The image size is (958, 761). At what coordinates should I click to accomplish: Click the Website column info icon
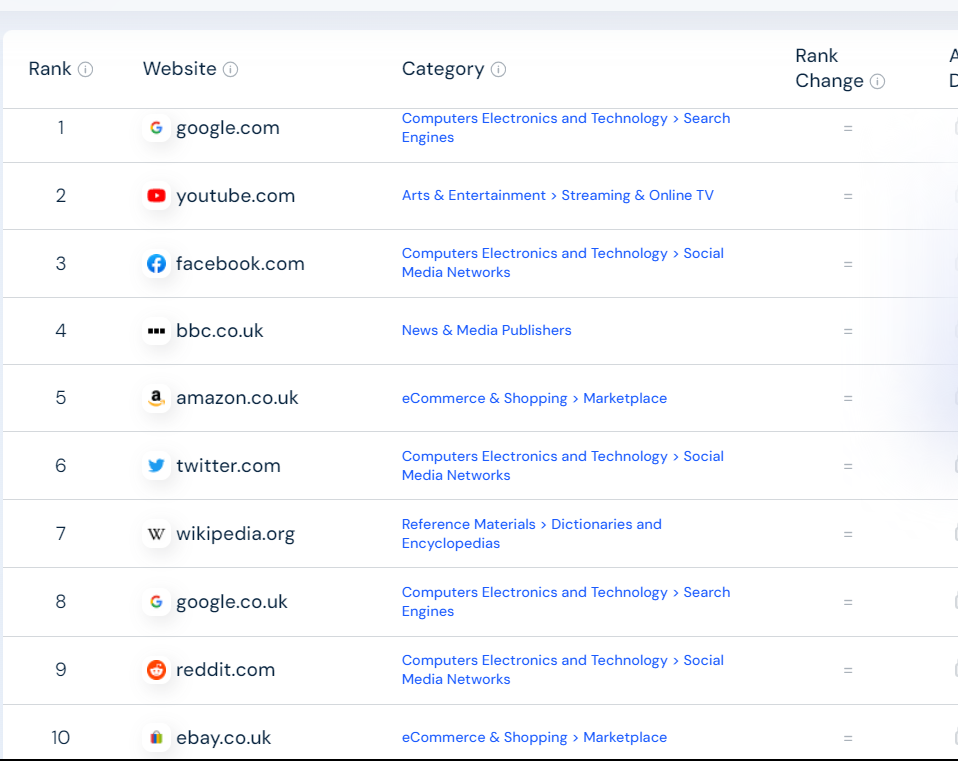point(230,70)
